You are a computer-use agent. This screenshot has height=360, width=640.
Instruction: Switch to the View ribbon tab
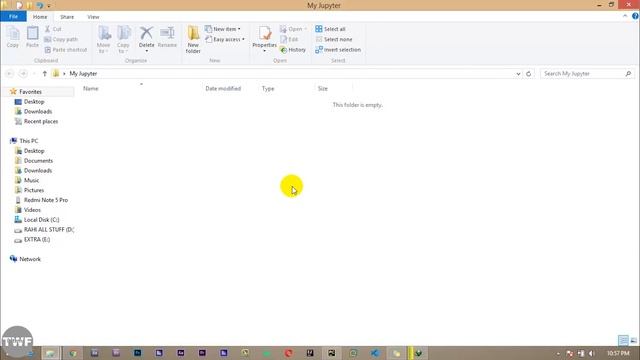pyautogui.click(x=93, y=17)
